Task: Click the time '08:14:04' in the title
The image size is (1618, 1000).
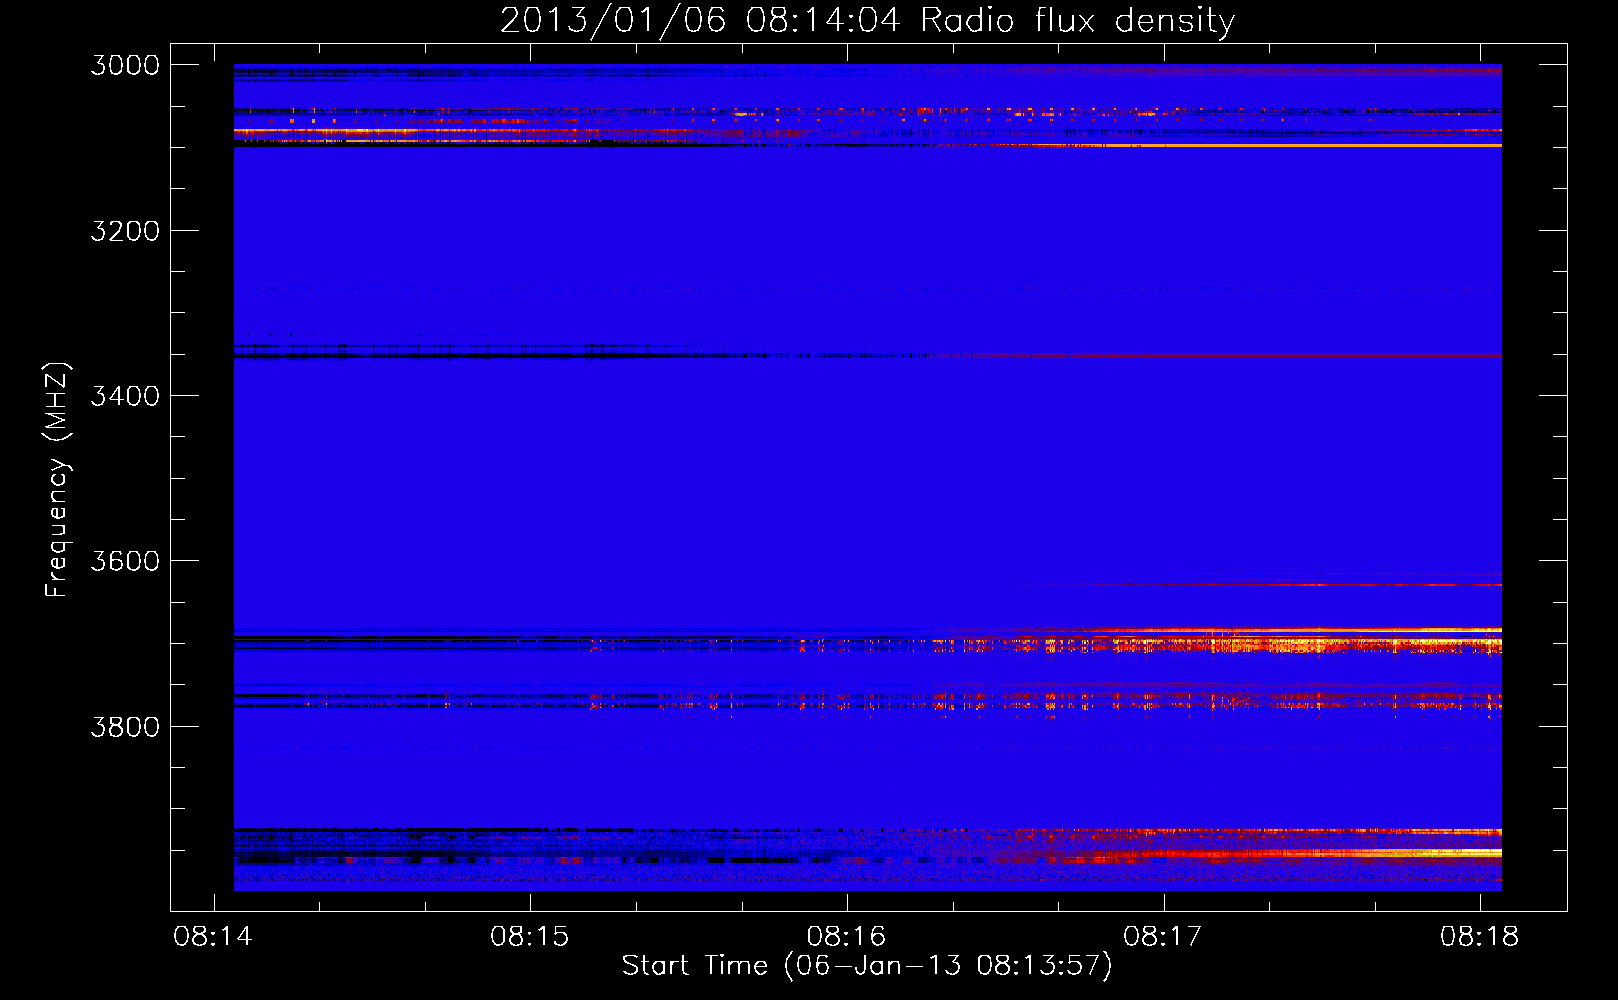Action: point(823,20)
